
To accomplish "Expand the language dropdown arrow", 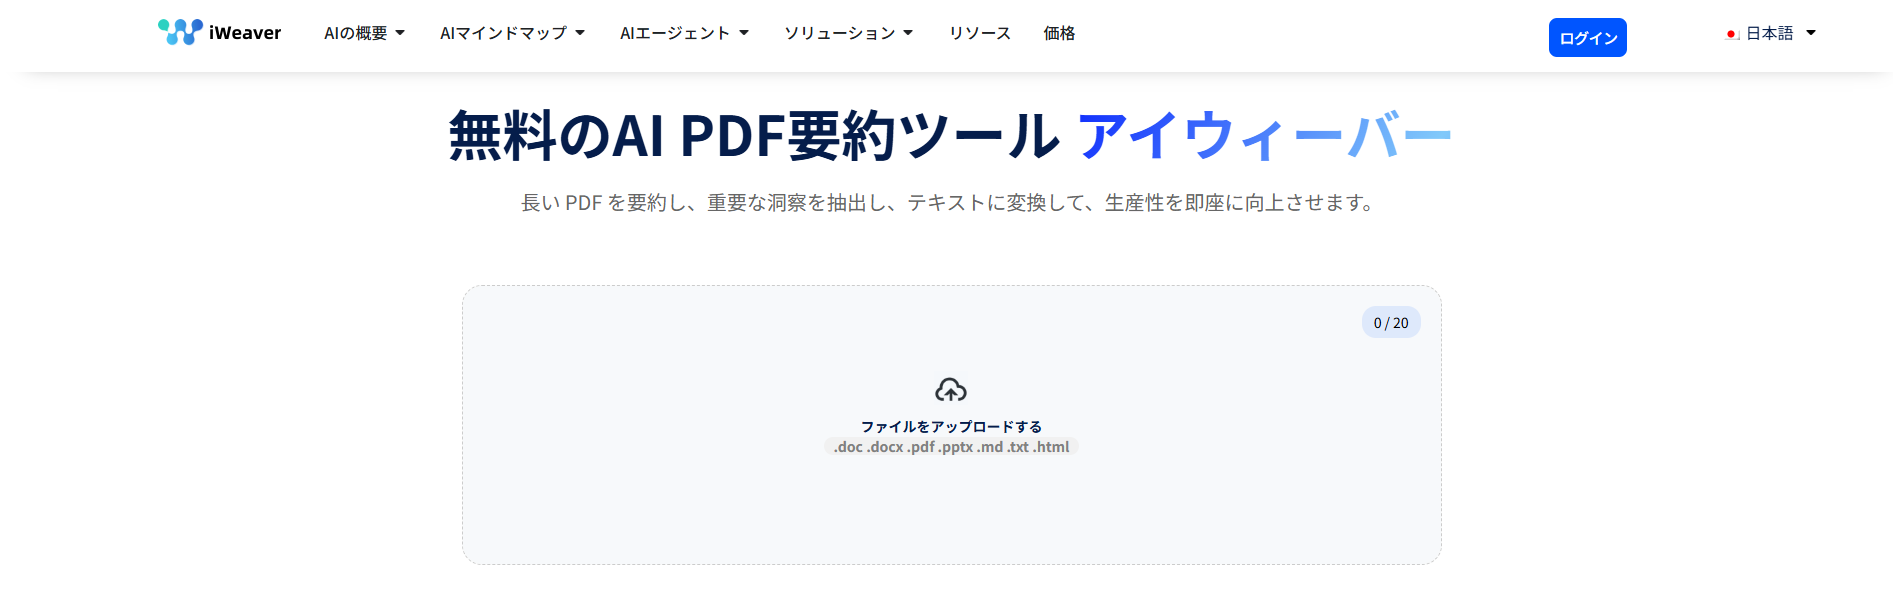I will click(1811, 33).
